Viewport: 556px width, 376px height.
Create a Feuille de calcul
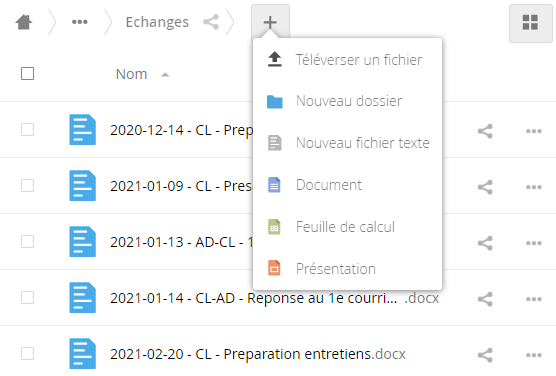click(347, 227)
